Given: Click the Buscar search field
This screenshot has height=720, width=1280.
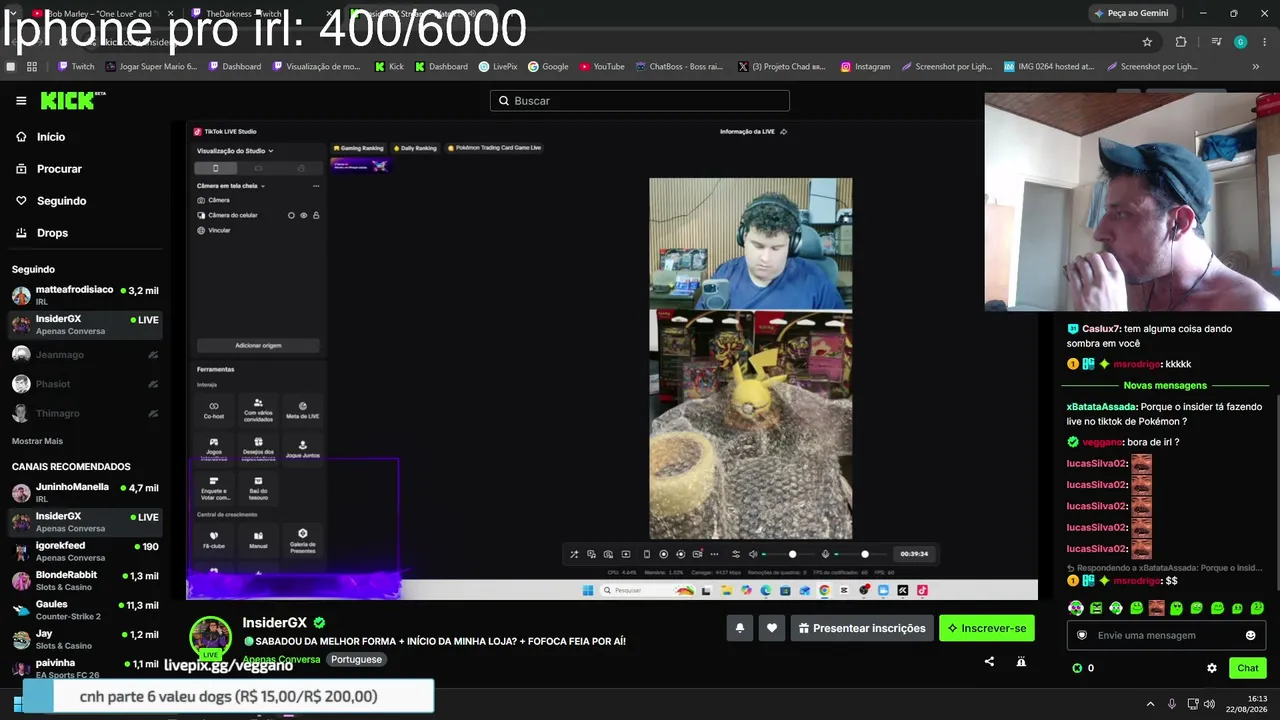Looking at the screenshot, I should tap(640, 101).
